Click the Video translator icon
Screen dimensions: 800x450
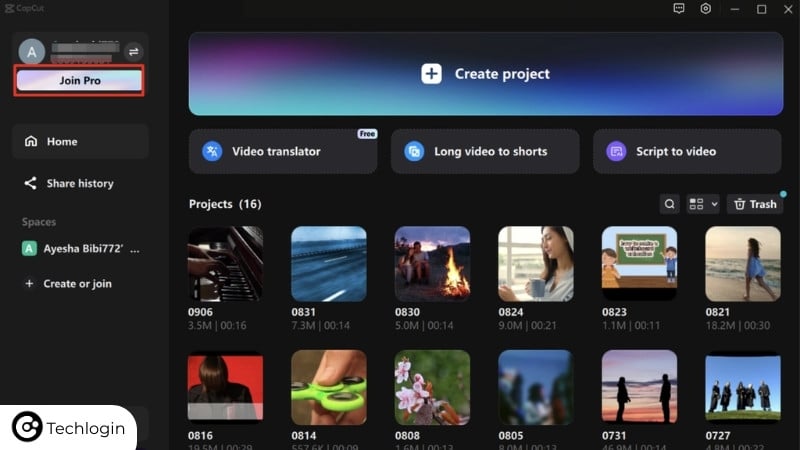click(212, 151)
